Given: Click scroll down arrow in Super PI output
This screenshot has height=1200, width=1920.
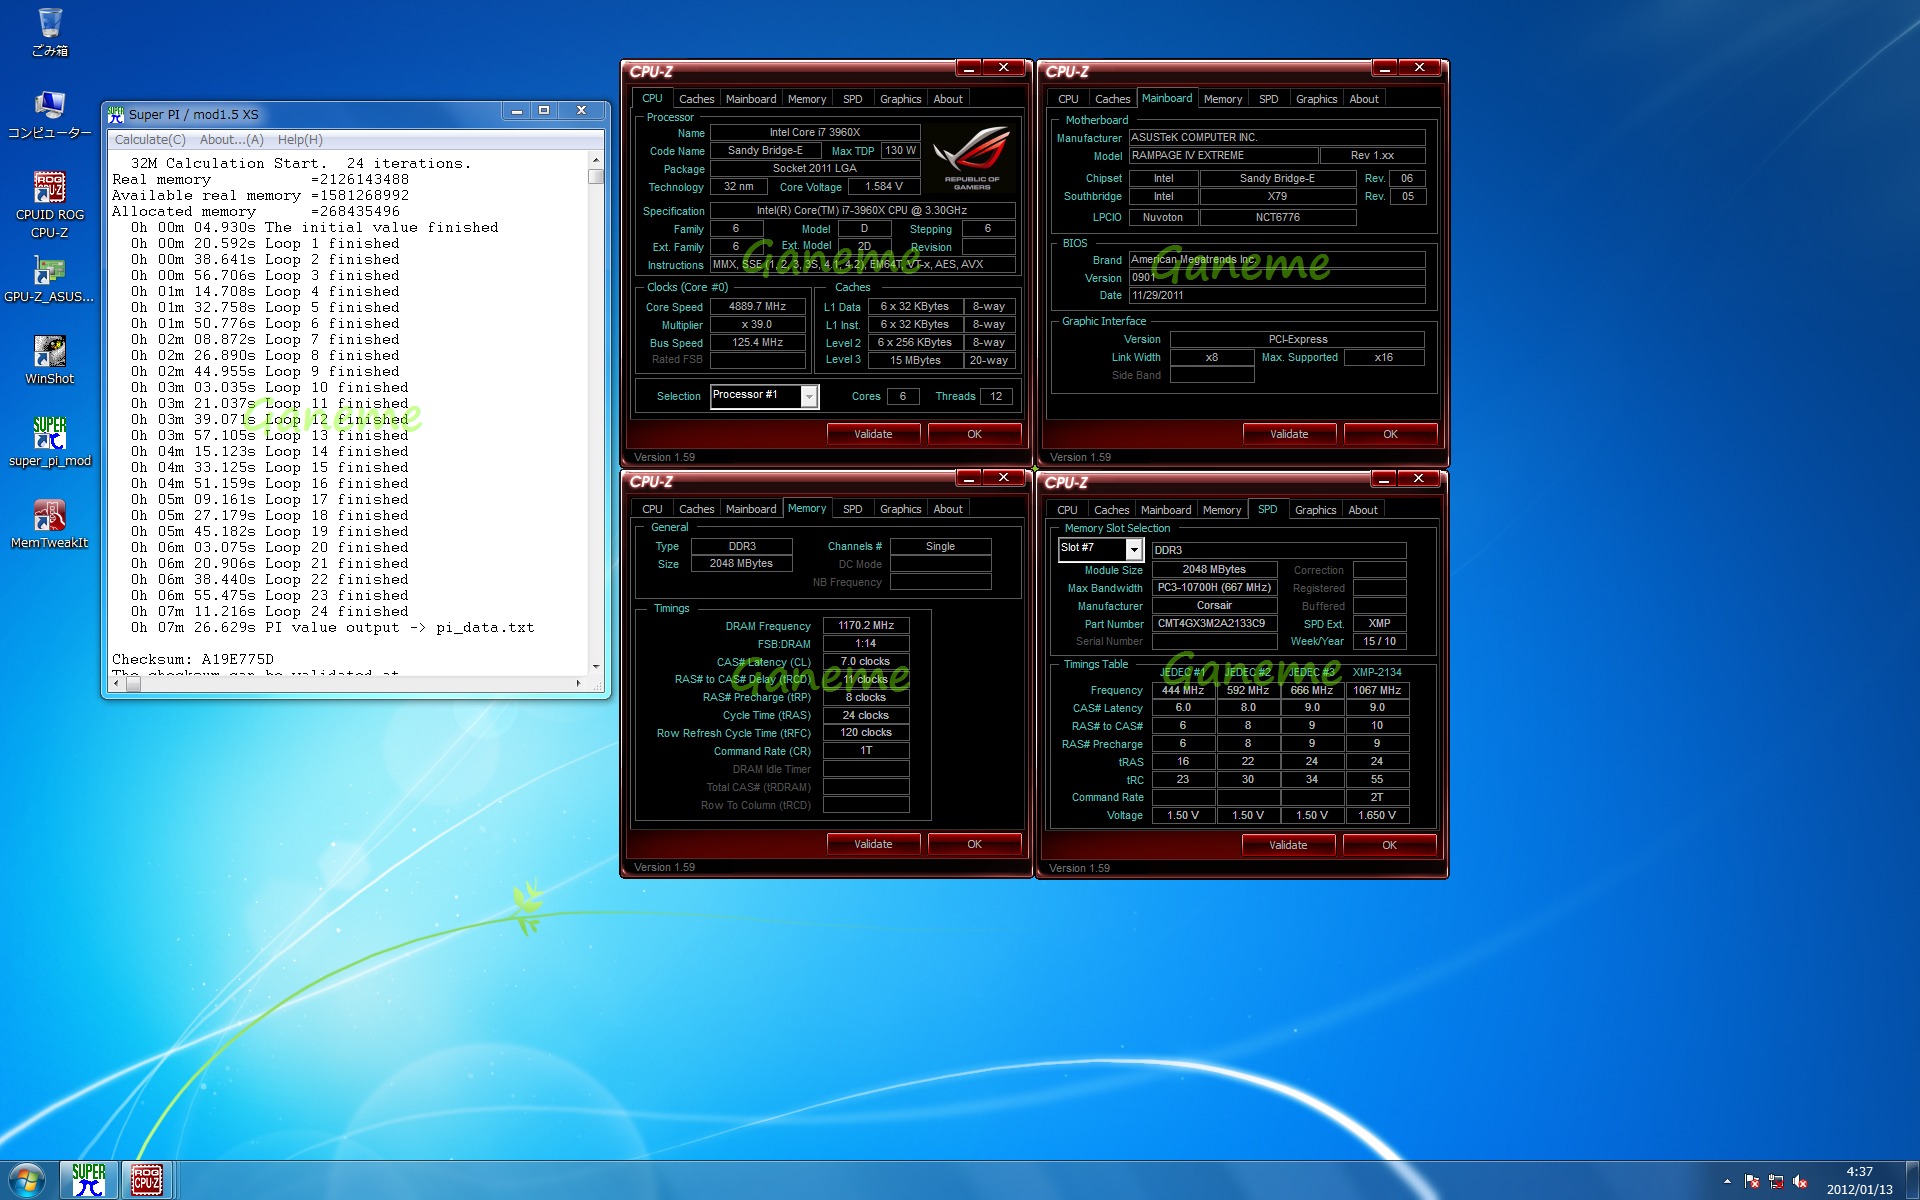Looking at the screenshot, I should [x=596, y=666].
